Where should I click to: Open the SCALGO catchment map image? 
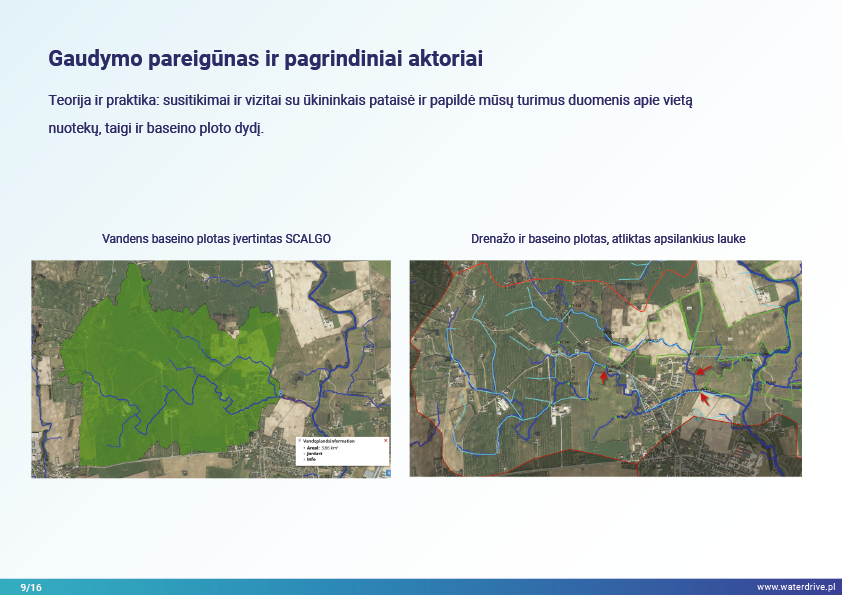tap(210, 368)
